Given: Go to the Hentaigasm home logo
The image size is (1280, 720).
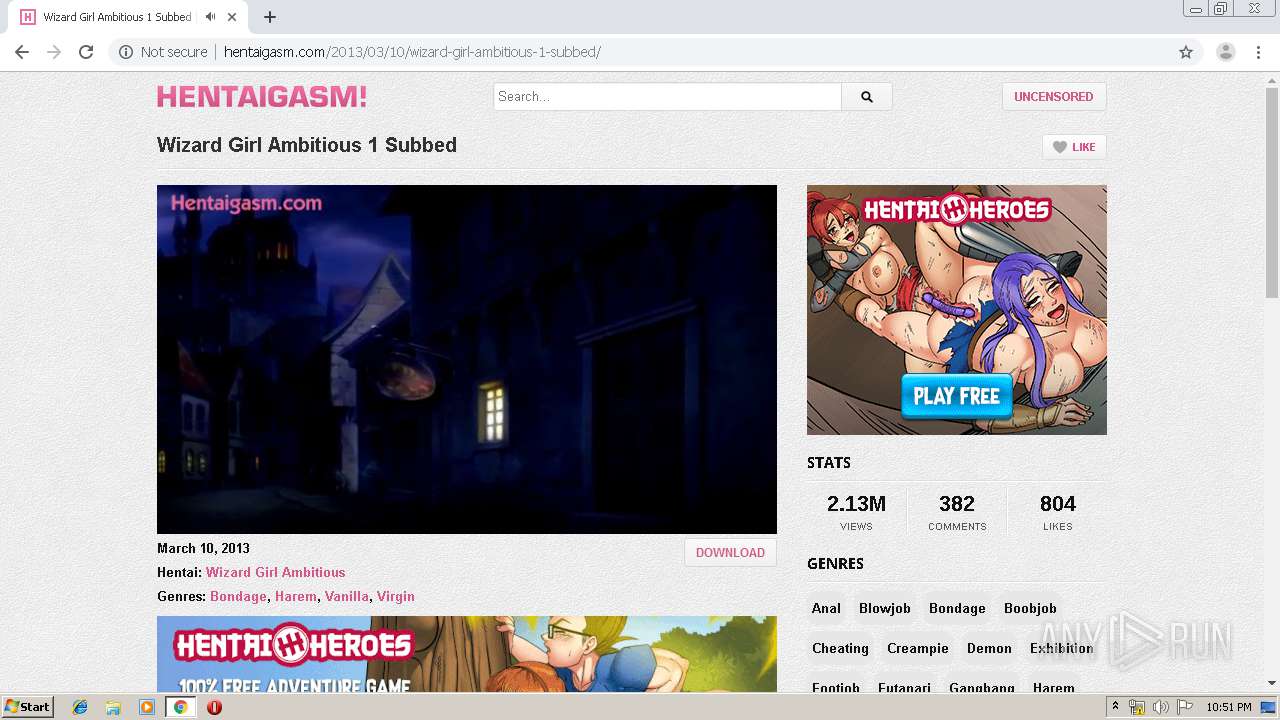Looking at the screenshot, I should [262, 96].
